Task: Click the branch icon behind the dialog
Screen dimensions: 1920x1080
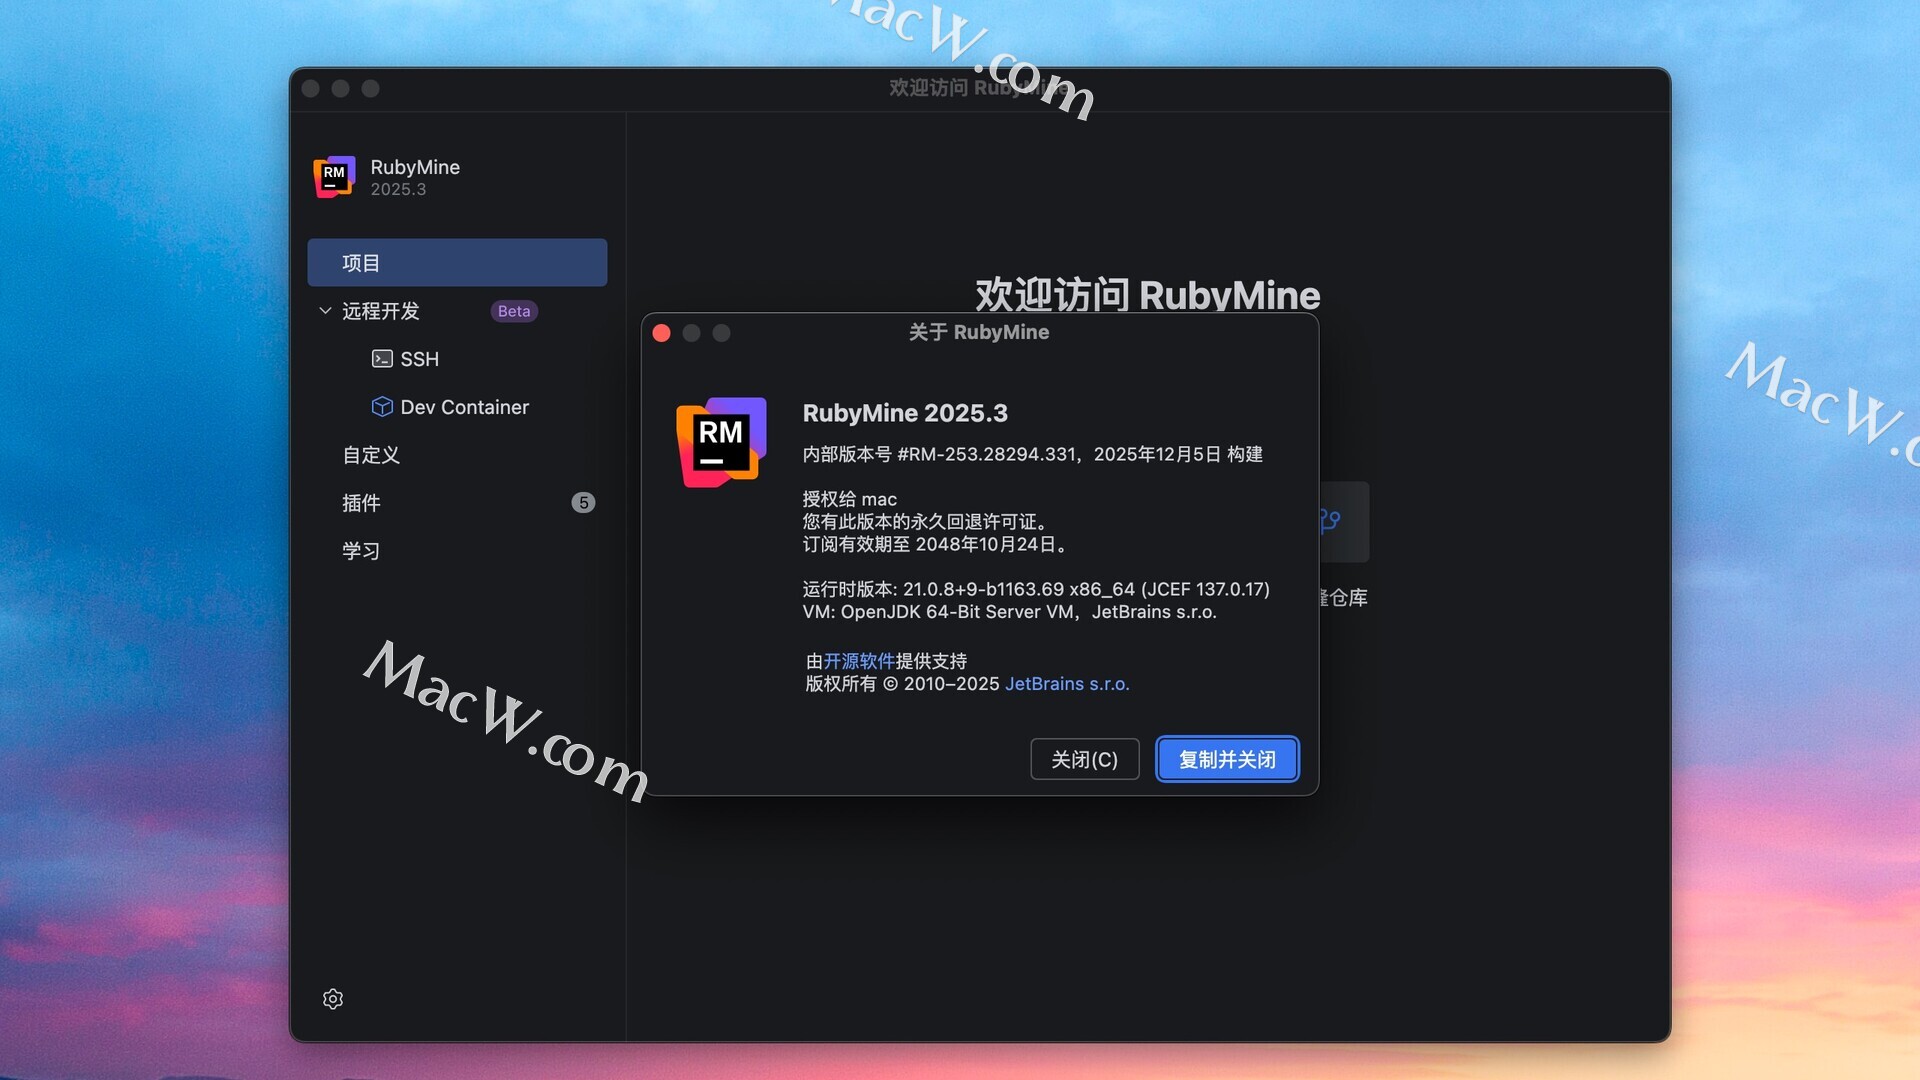Action: point(1331,521)
